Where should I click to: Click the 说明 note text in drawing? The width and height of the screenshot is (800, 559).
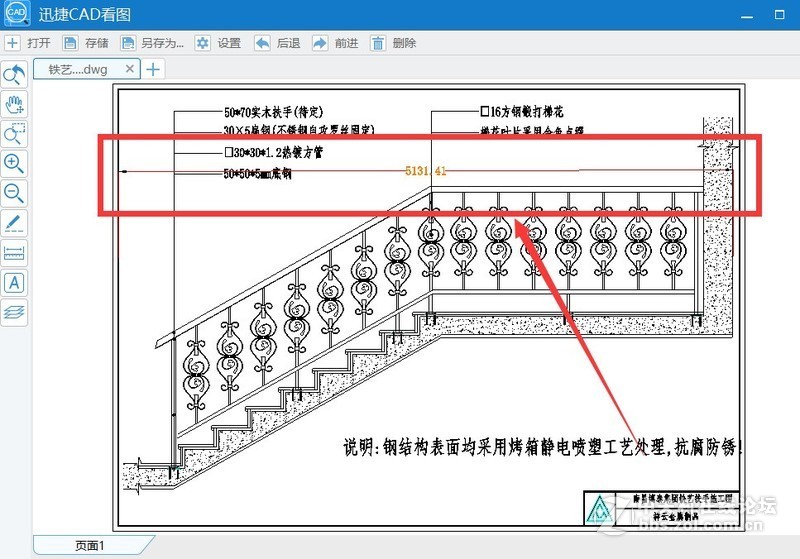coord(541,447)
